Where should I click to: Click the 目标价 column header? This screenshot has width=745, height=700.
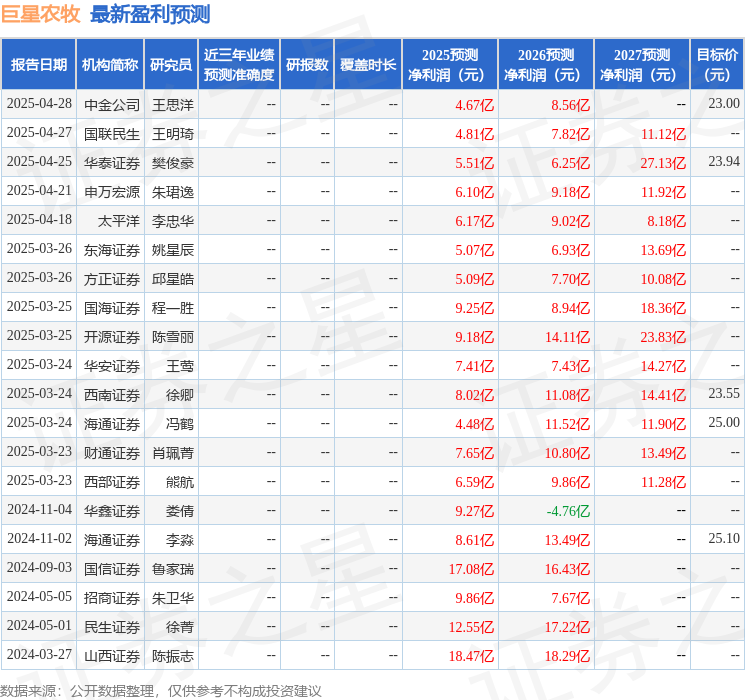click(716, 65)
